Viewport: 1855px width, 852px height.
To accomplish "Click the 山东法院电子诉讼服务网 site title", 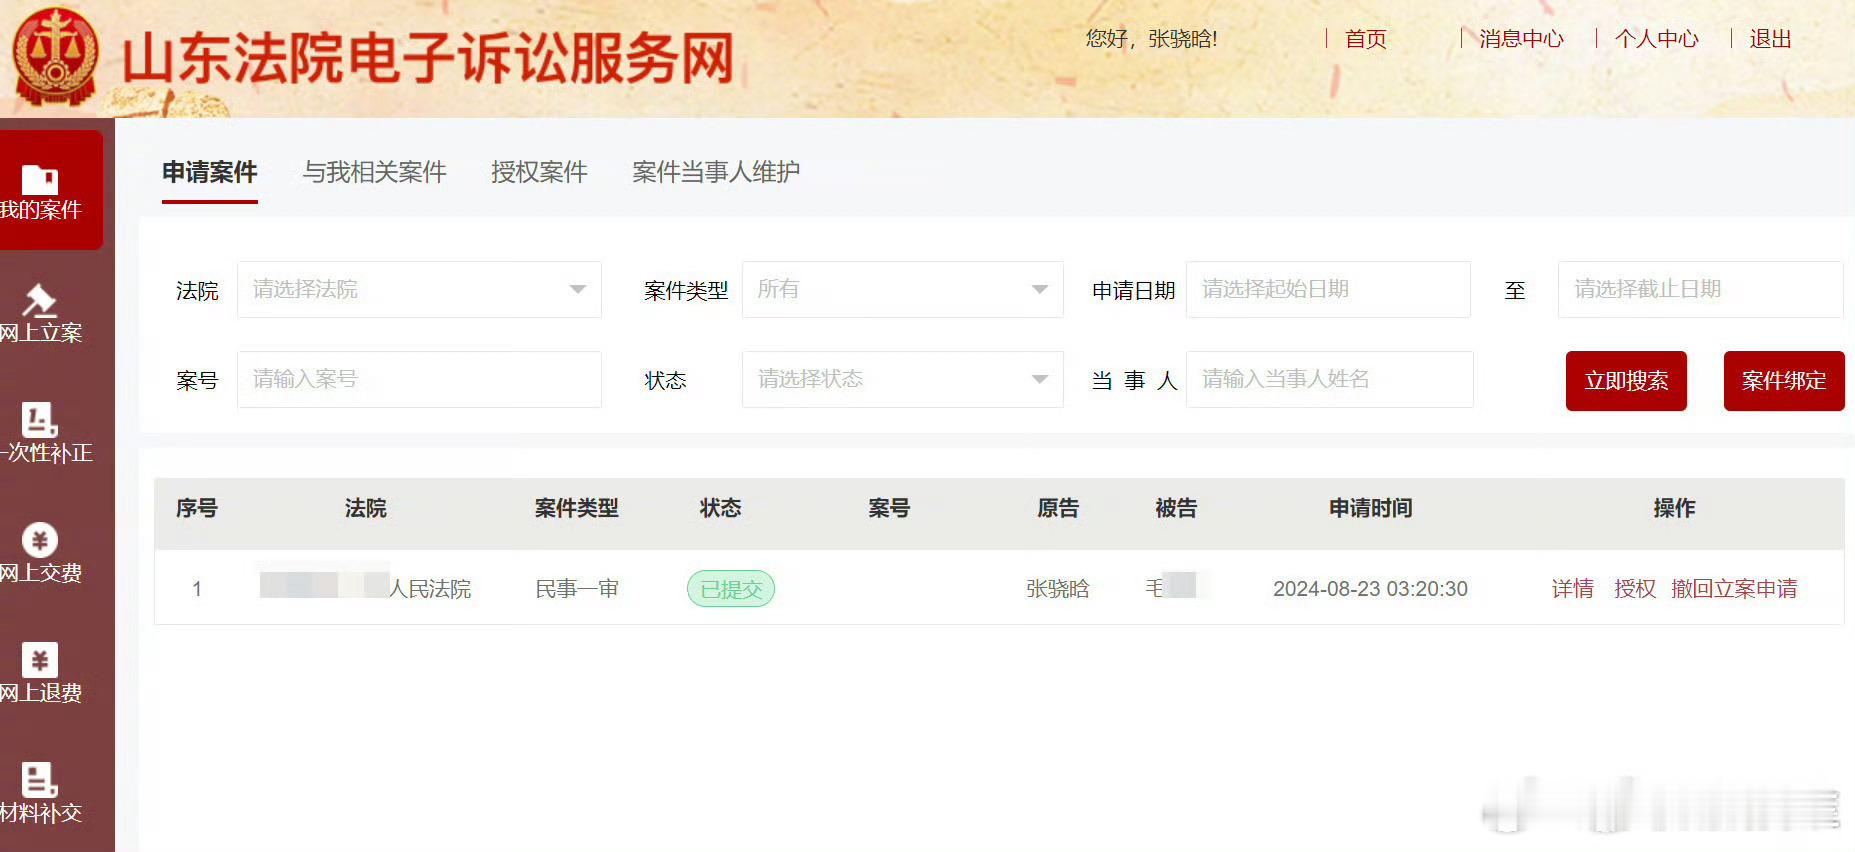I will (429, 58).
